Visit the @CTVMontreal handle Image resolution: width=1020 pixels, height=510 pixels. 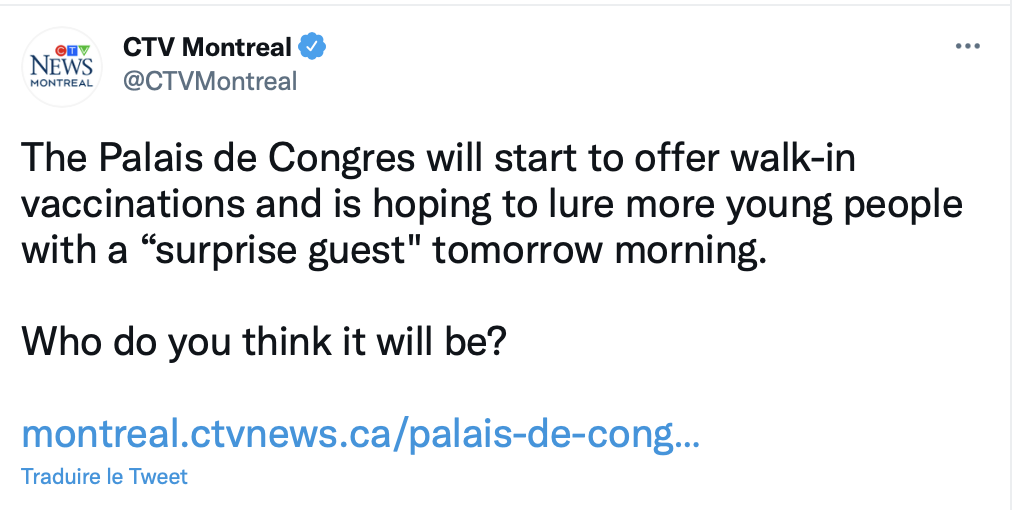tap(209, 81)
